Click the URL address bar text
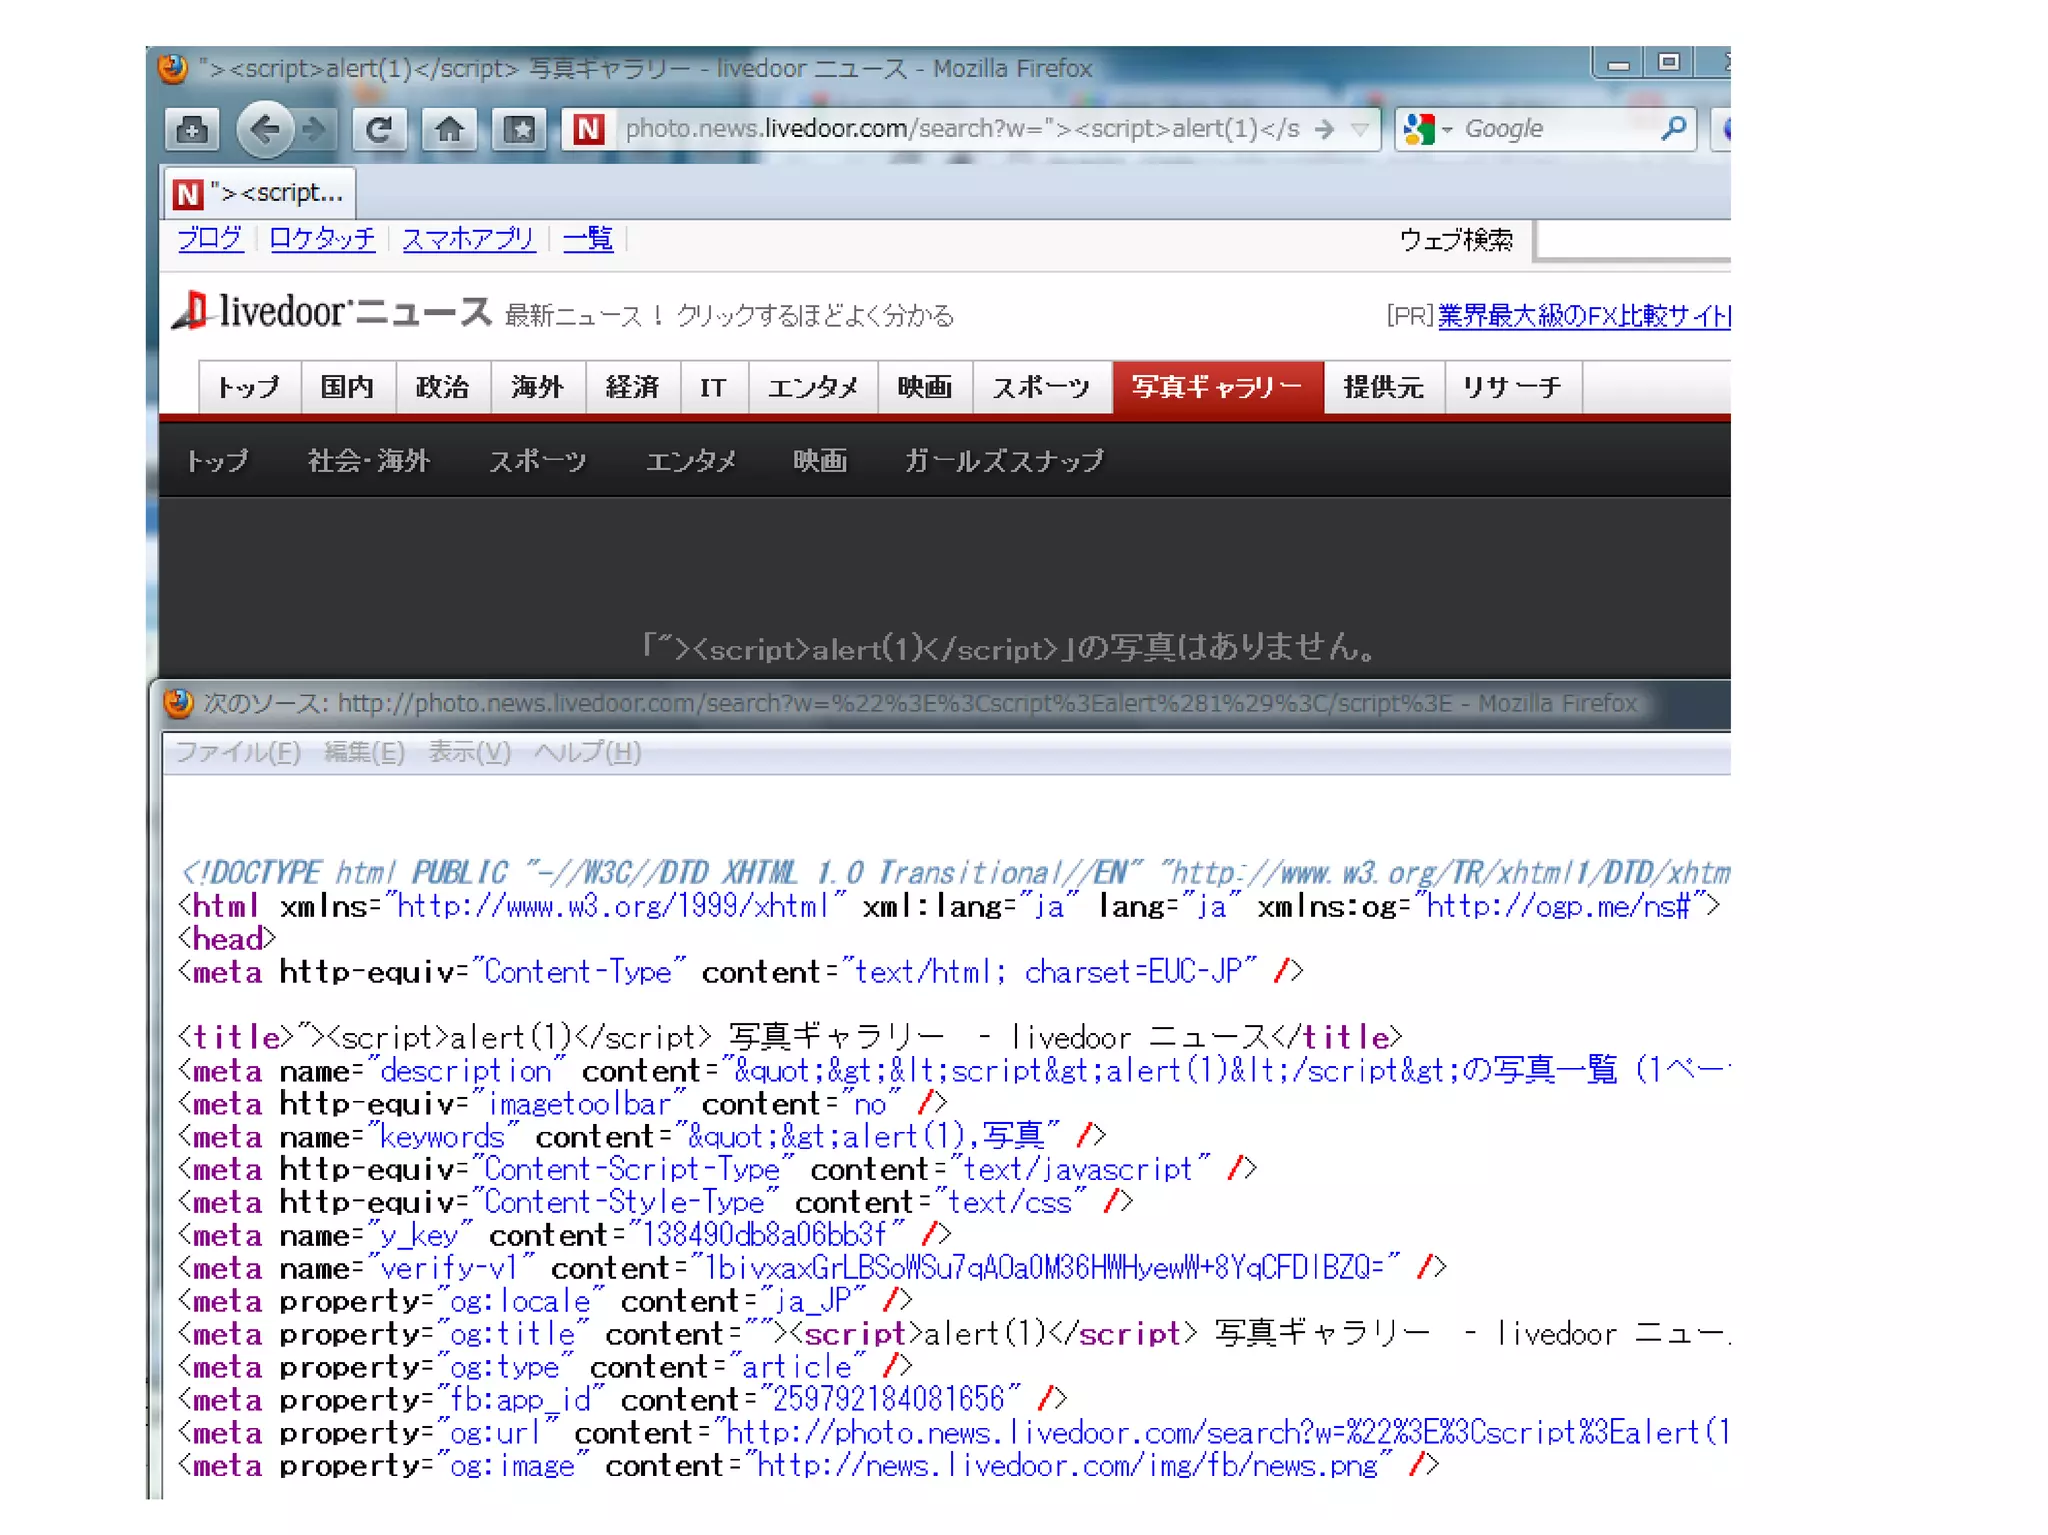Image resolution: width=2048 pixels, height=1535 pixels. [962, 129]
